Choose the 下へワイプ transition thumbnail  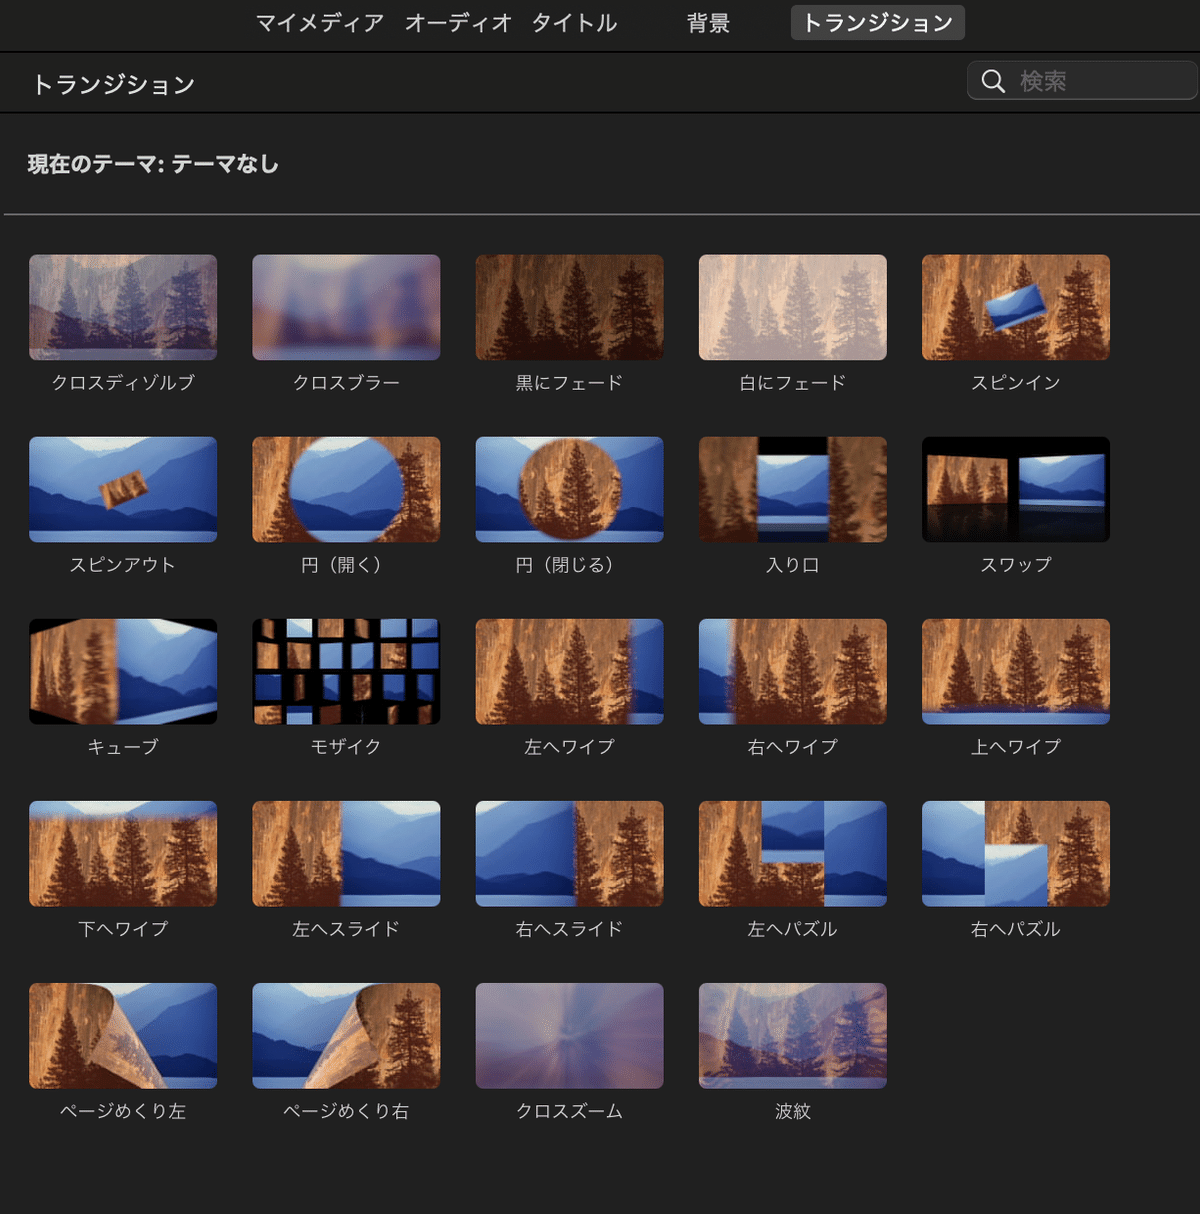tap(123, 853)
